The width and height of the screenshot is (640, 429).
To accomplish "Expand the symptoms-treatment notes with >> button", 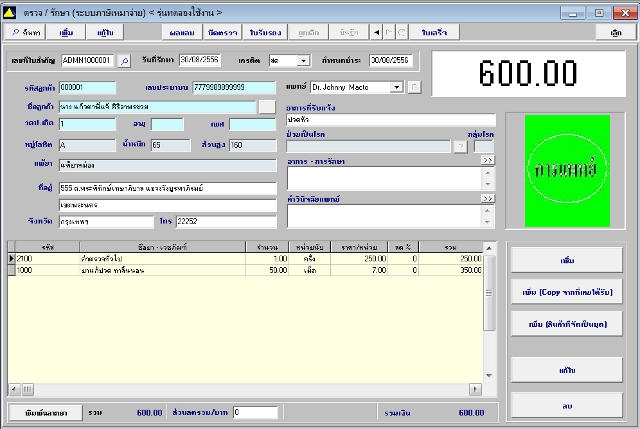I will (x=488, y=160).
